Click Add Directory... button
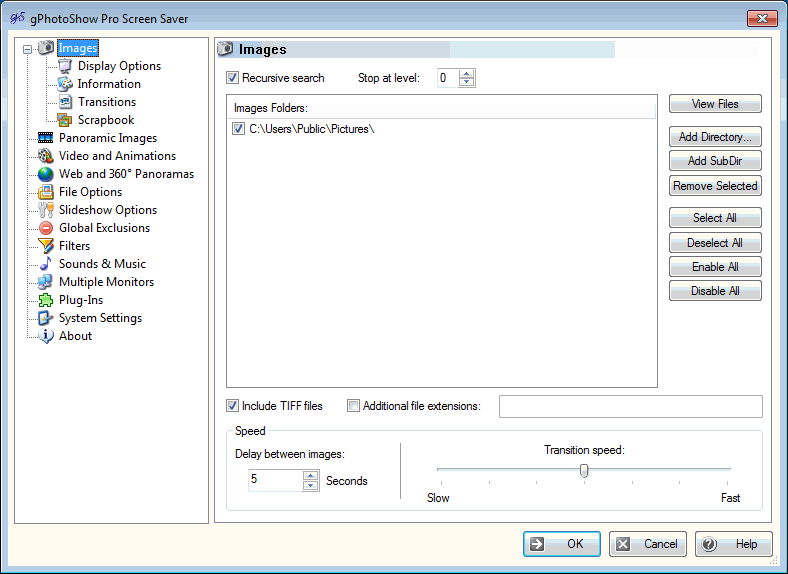Viewport: 788px width, 574px height. pos(715,137)
